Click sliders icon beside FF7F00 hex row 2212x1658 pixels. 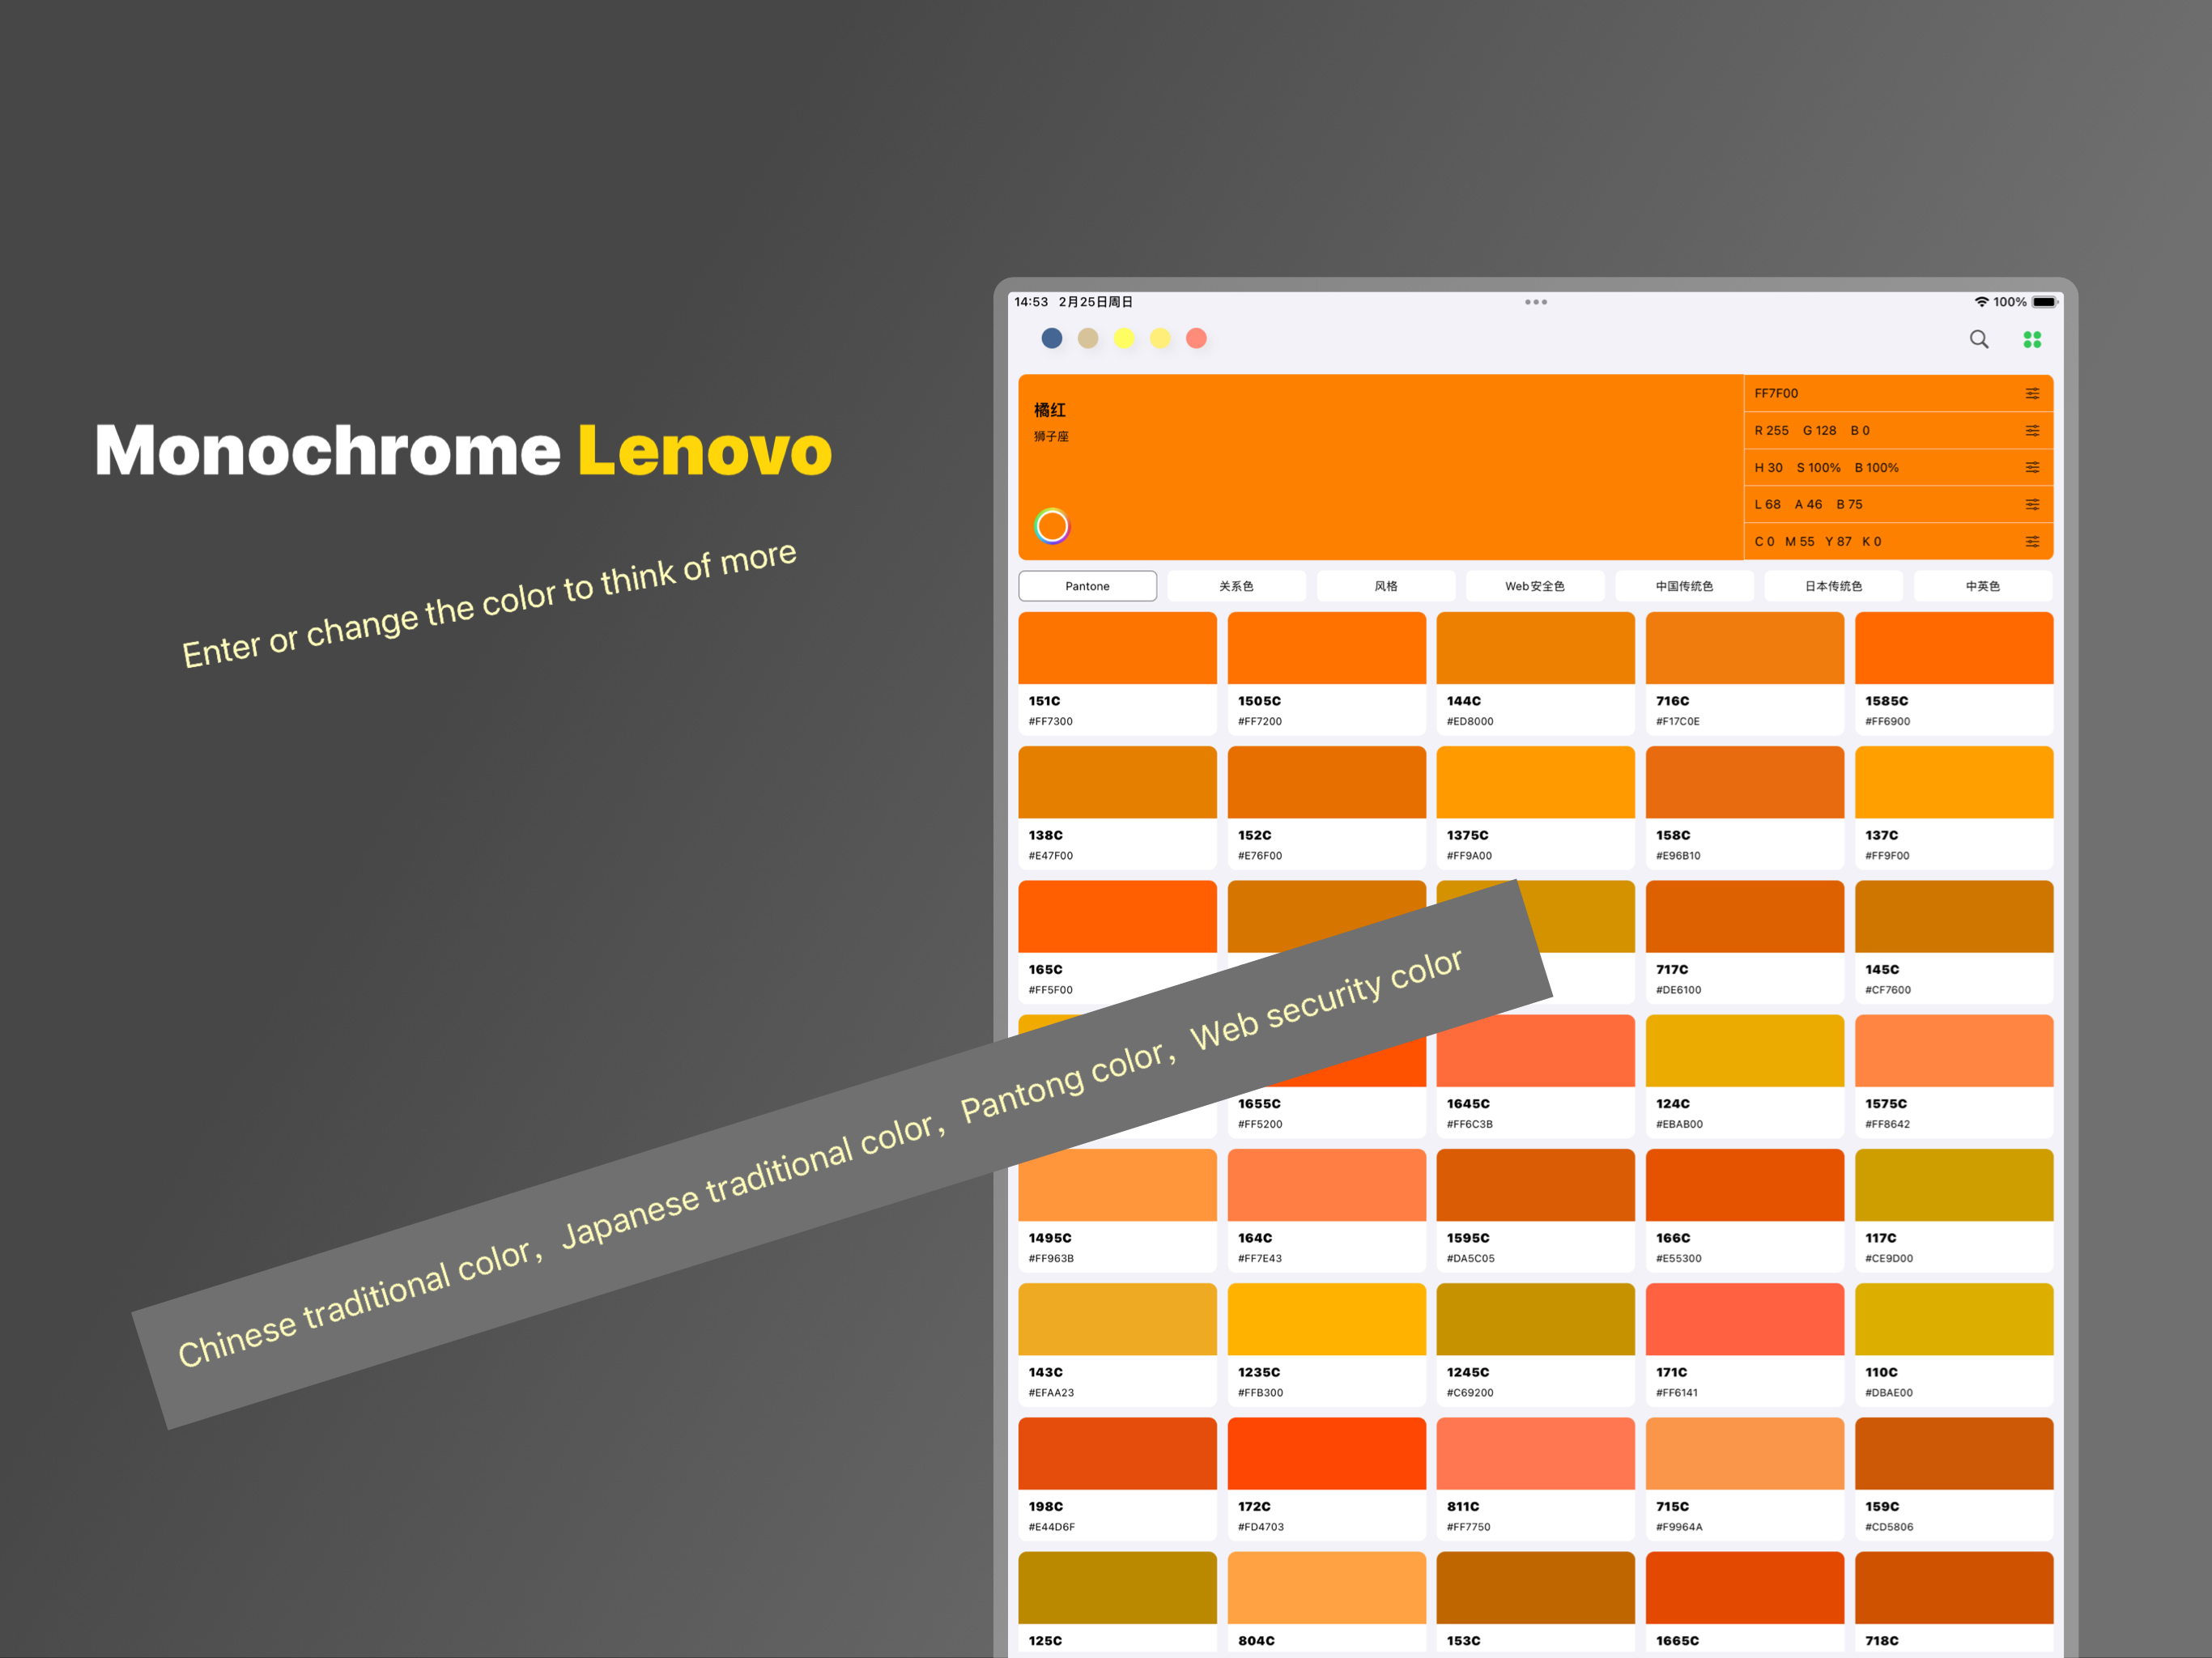pos(2031,393)
